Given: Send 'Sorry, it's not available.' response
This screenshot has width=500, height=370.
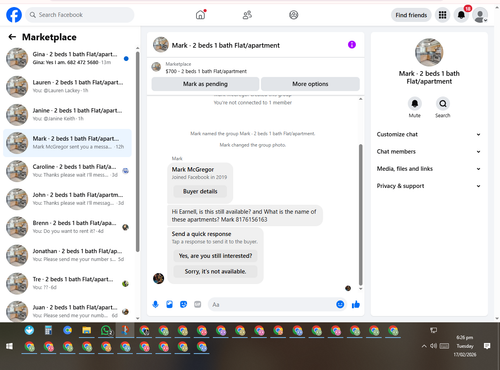Looking at the screenshot, I should [x=215, y=272].
